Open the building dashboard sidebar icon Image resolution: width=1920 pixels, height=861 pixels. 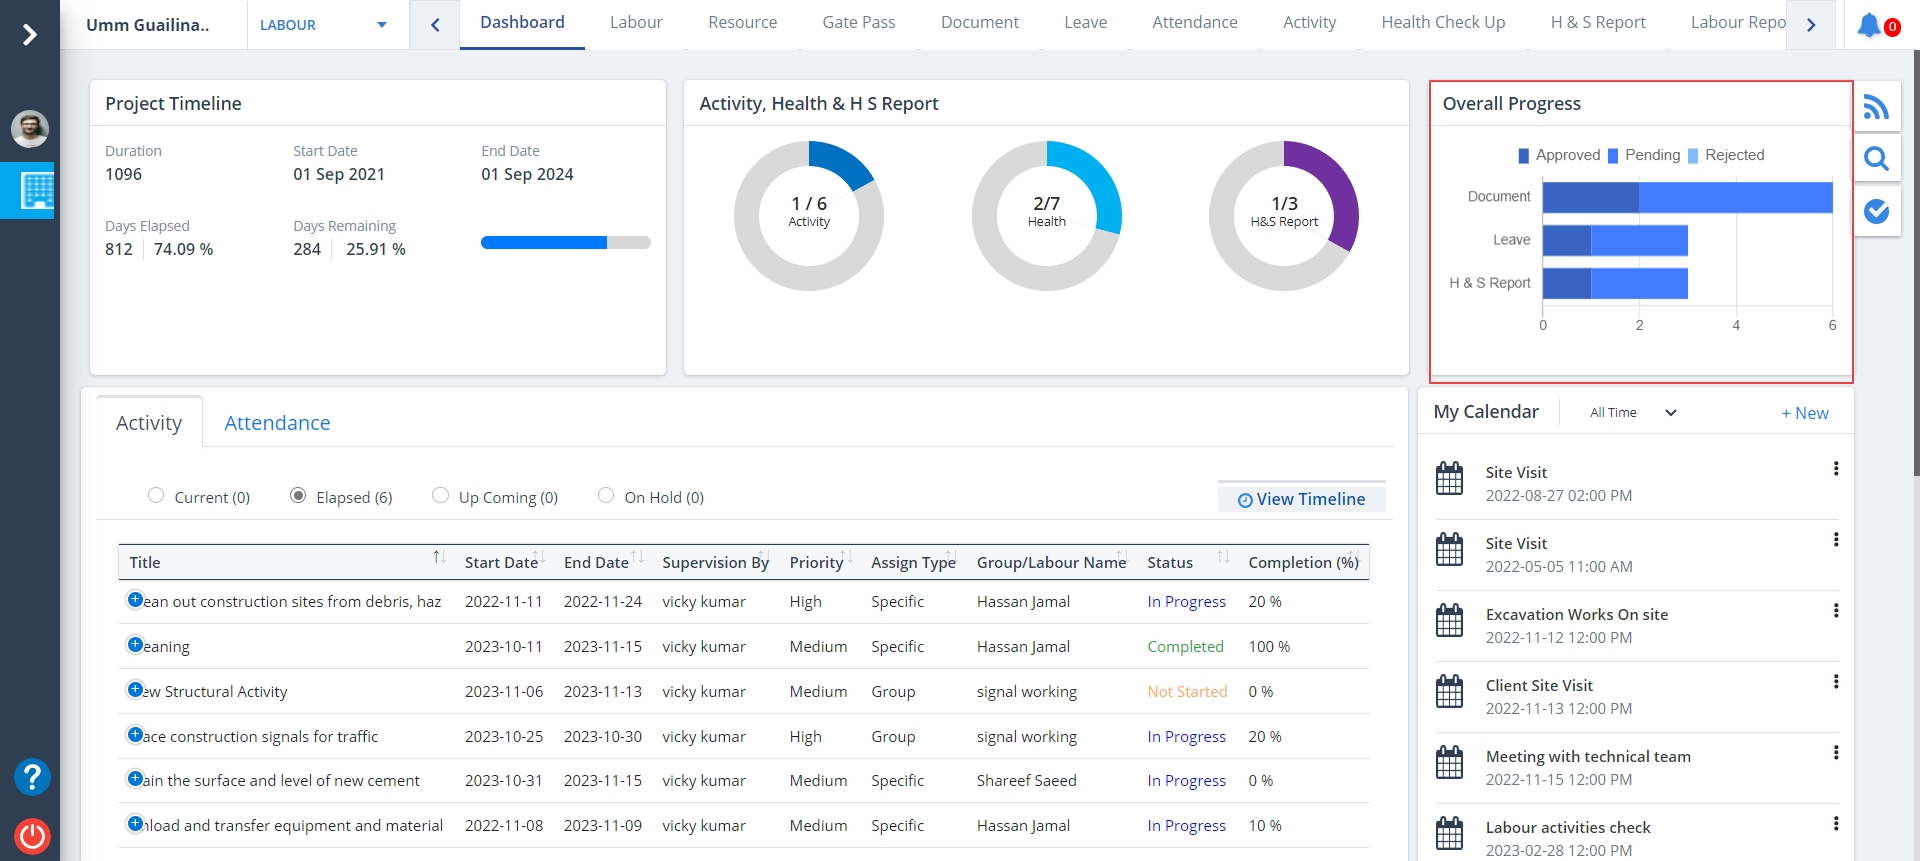click(37, 190)
